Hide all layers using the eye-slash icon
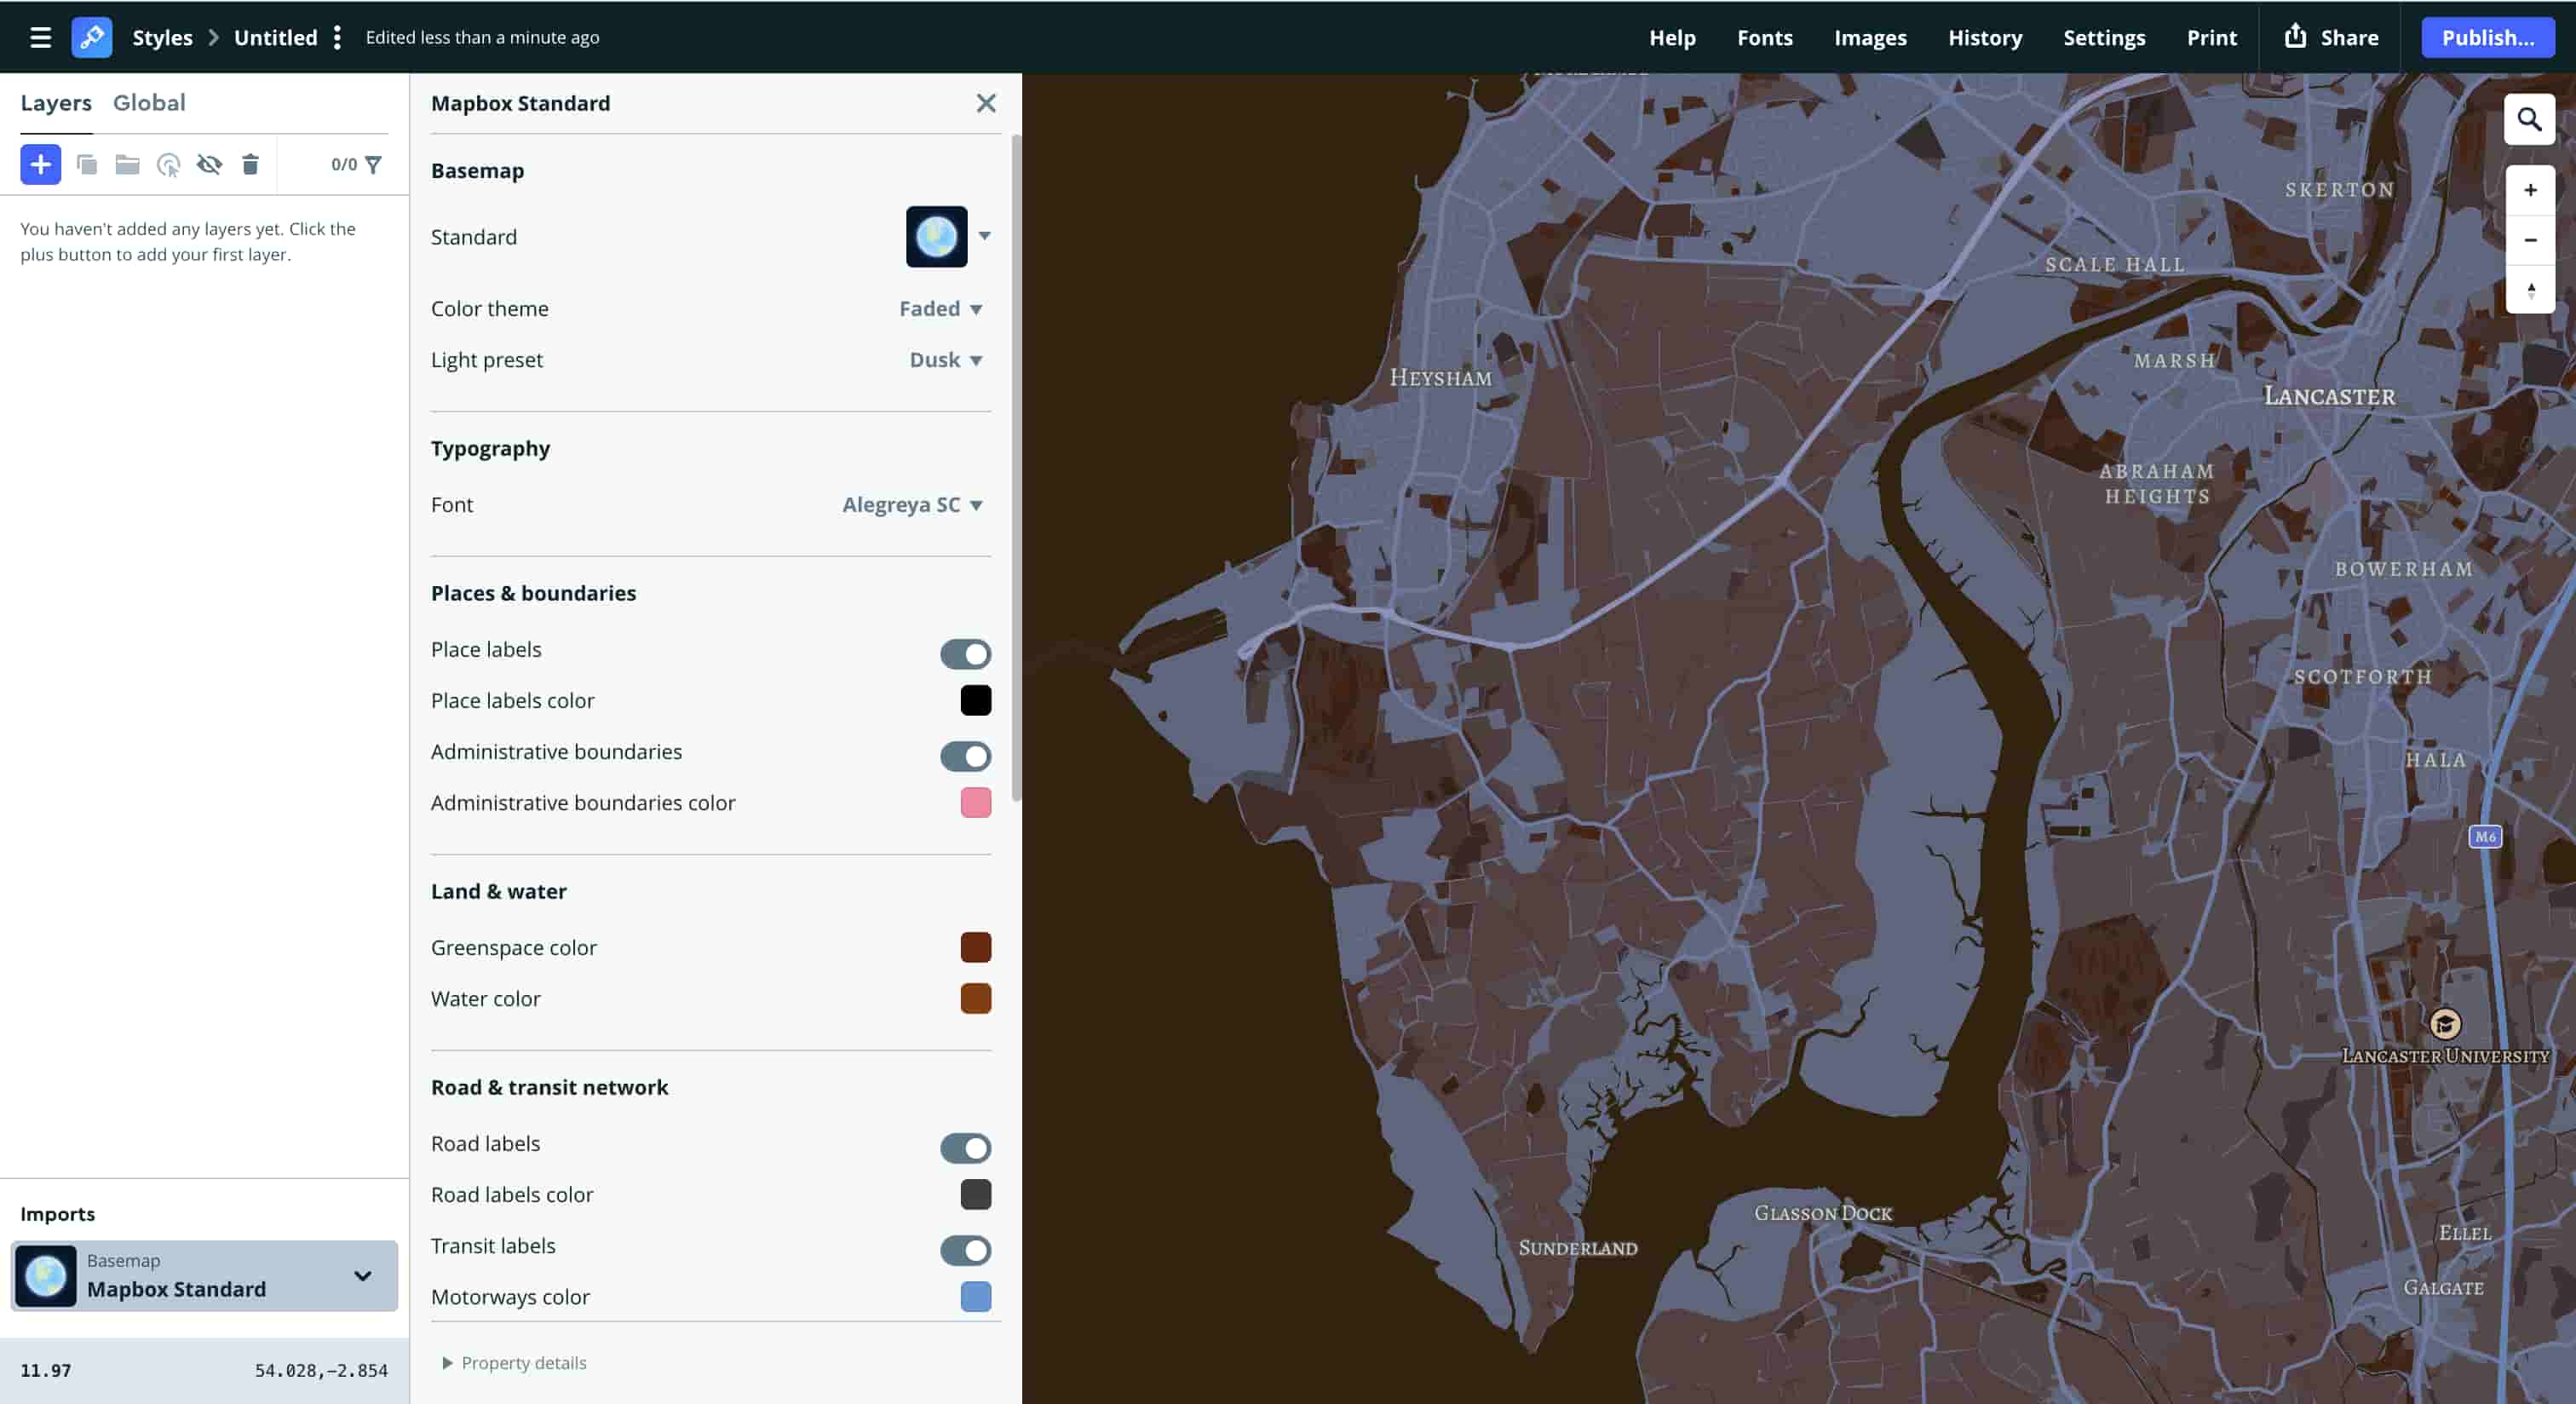The height and width of the screenshot is (1404, 2576). tap(210, 165)
